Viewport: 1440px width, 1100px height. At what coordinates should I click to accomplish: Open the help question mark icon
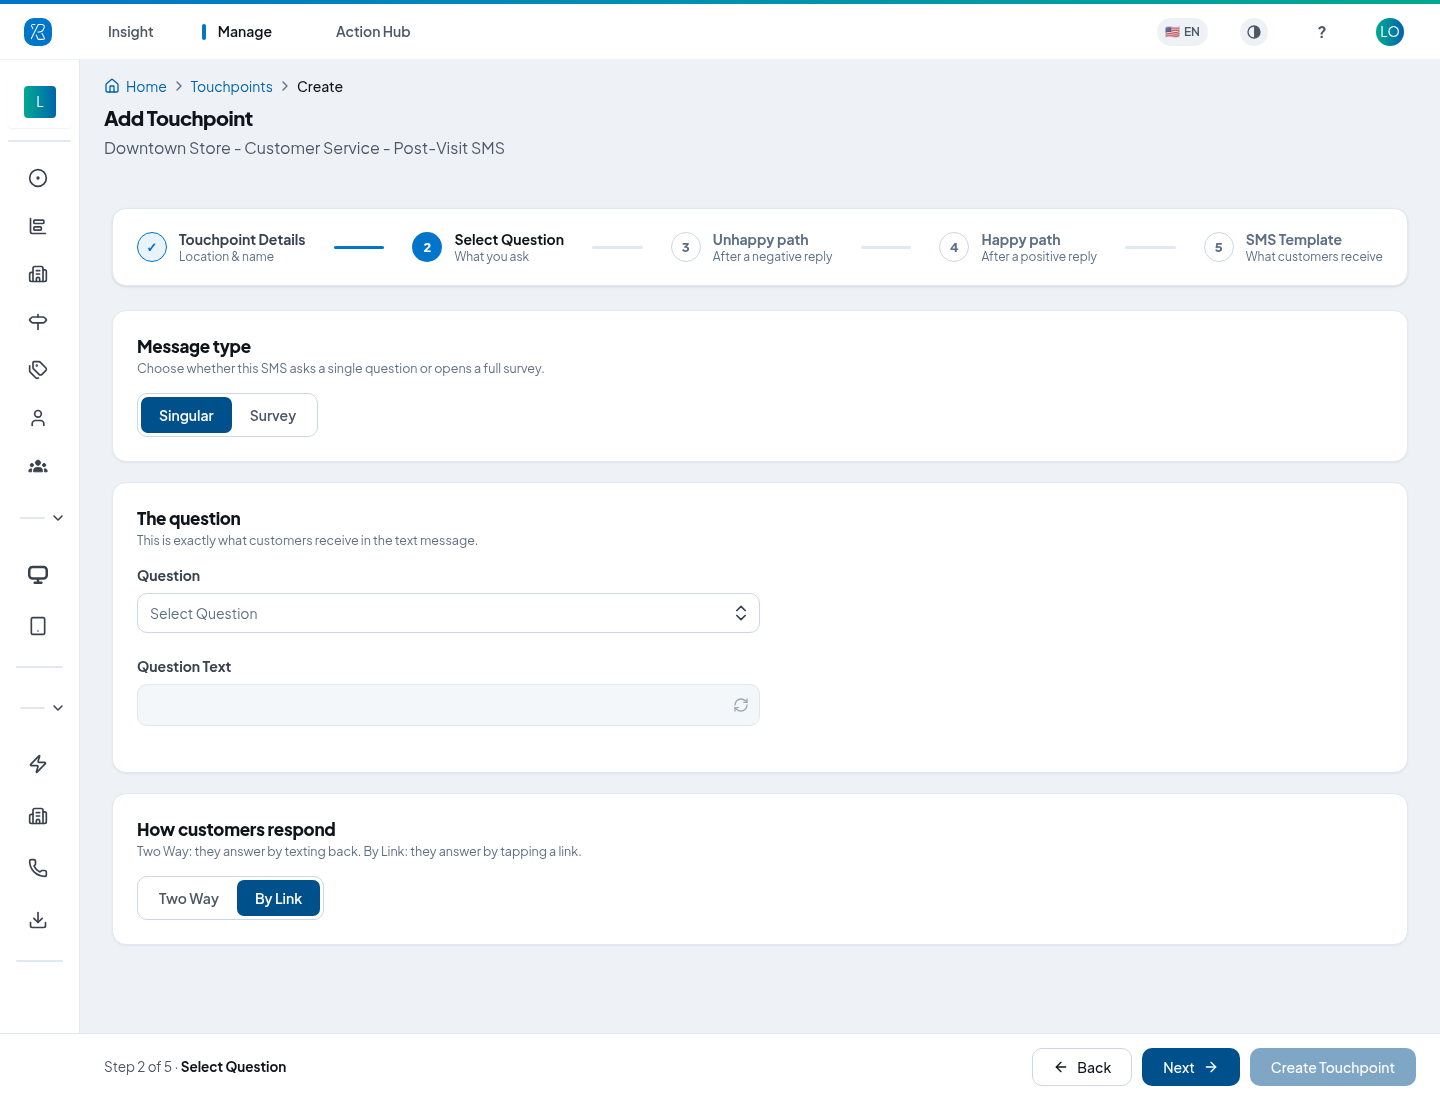(1322, 32)
